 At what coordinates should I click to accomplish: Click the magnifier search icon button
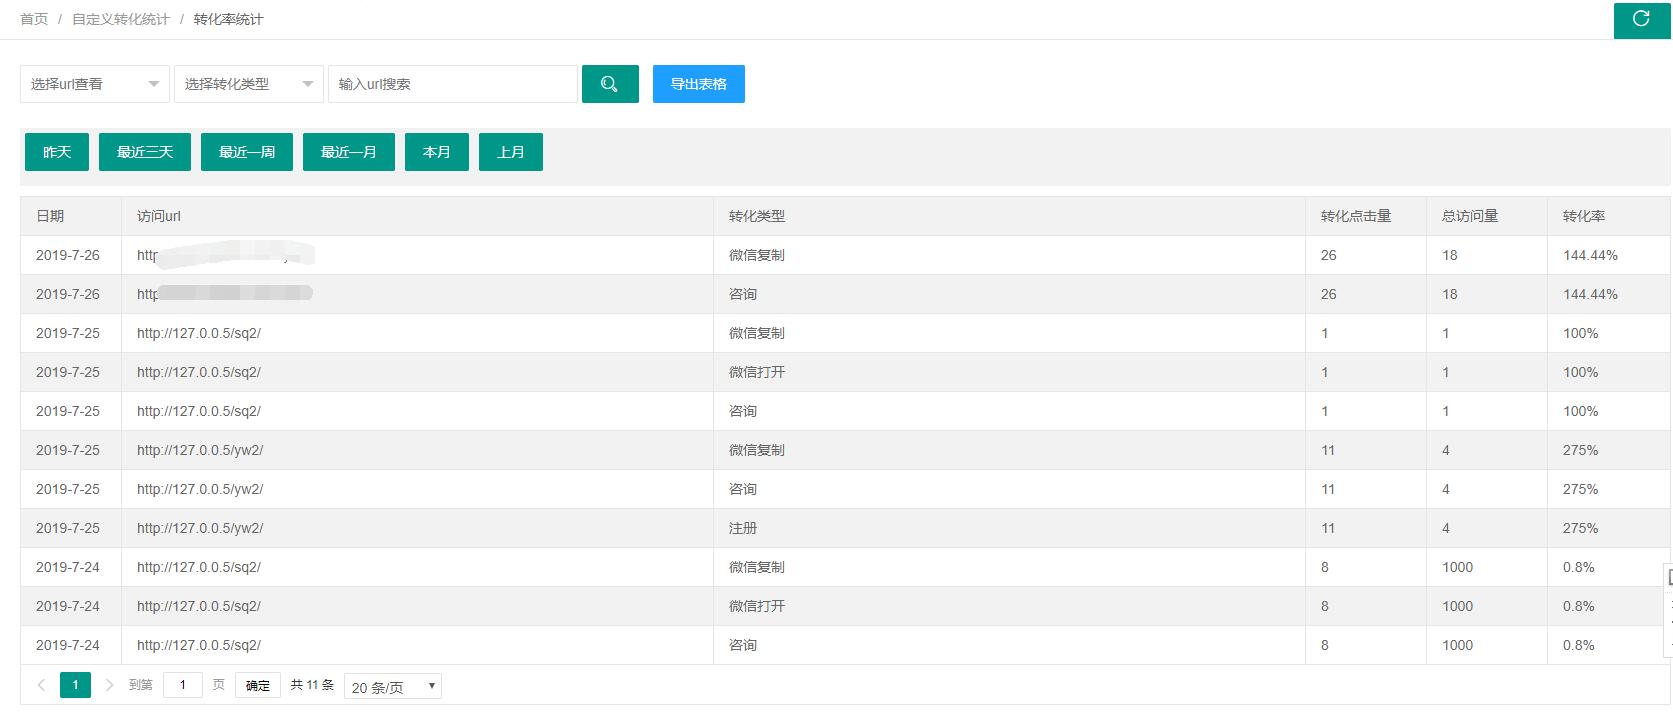pyautogui.click(x=610, y=84)
